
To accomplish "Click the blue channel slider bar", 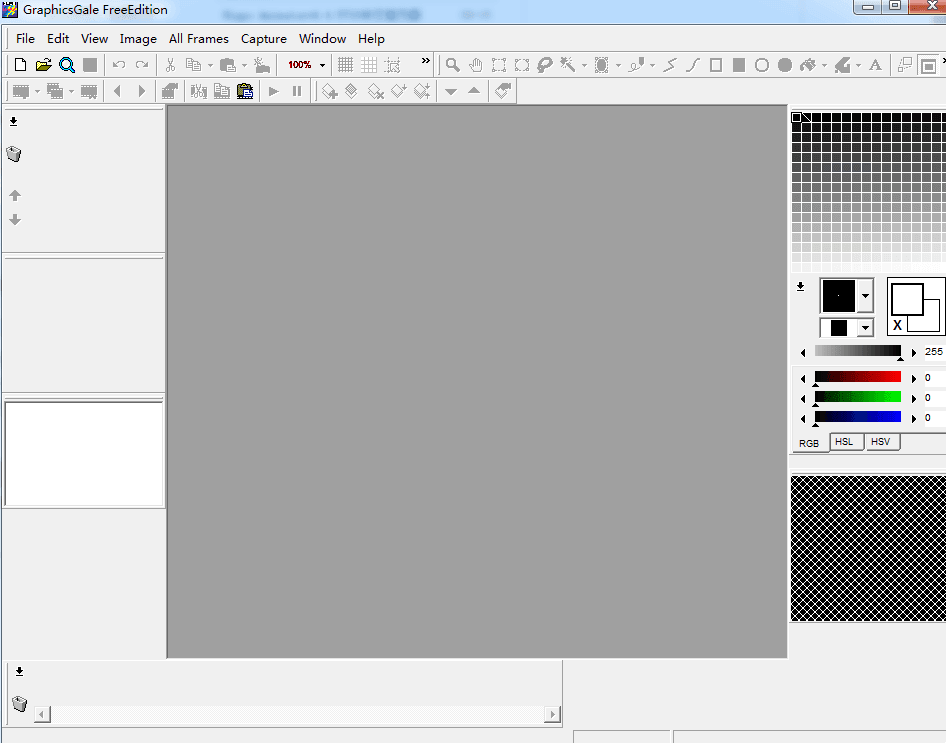I will 857,417.
